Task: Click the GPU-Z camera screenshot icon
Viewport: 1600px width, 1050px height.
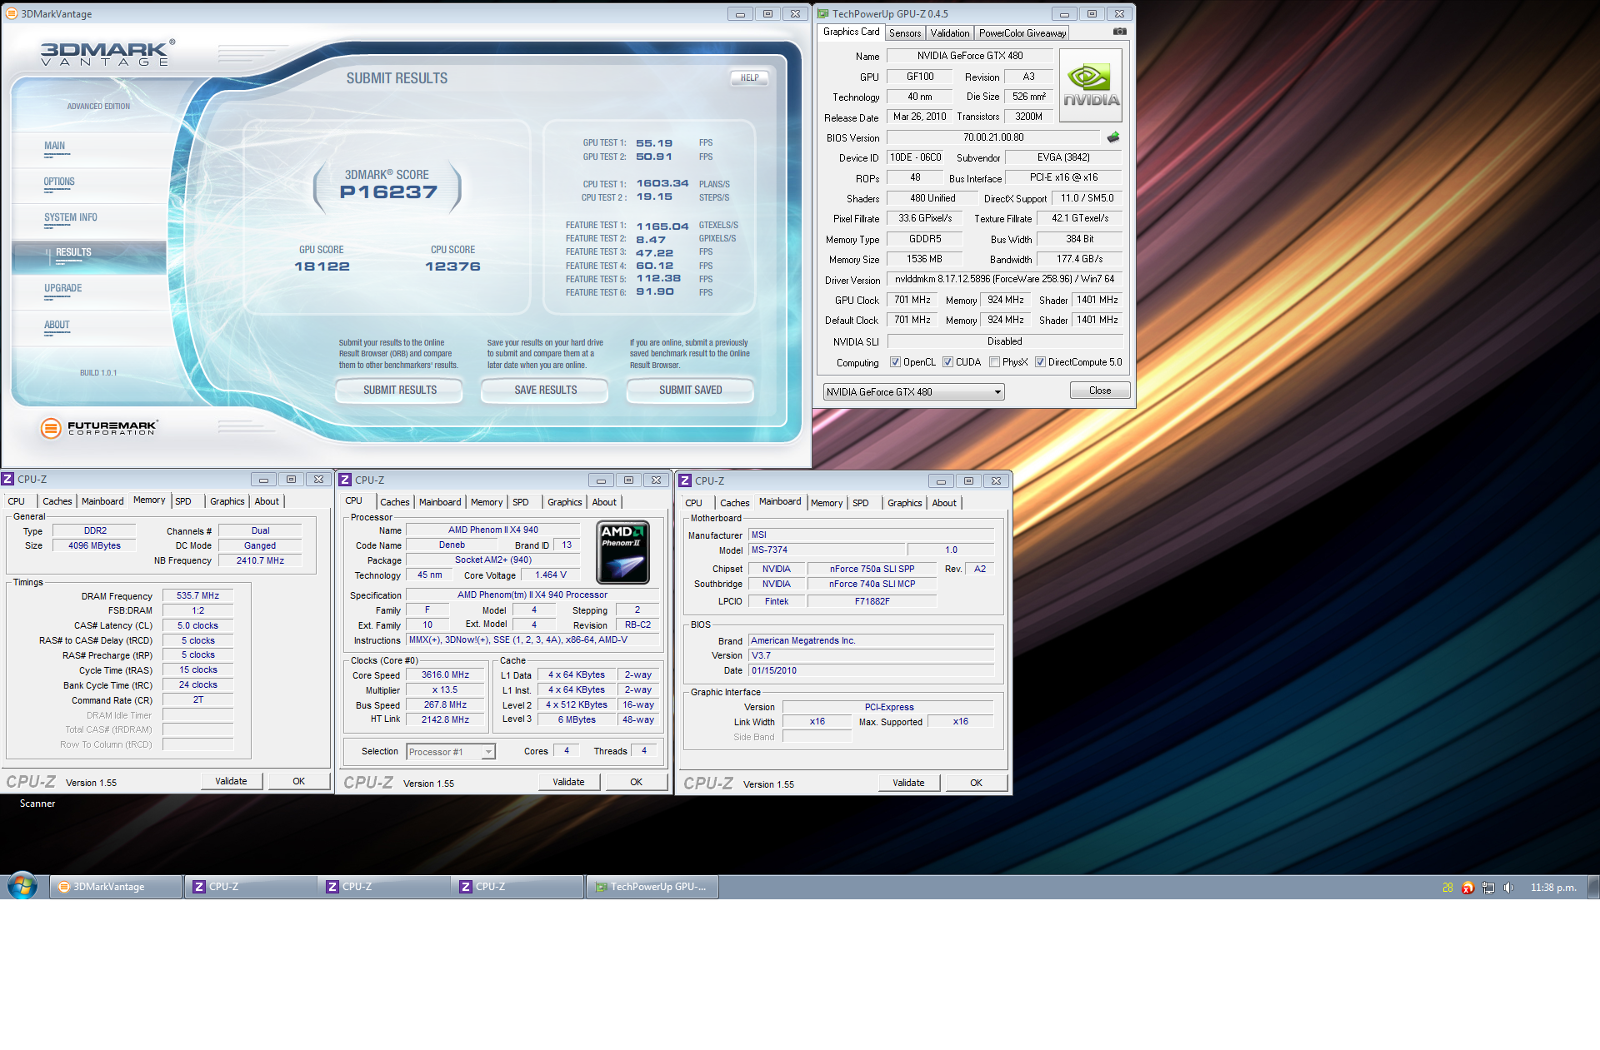Action: pos(1119,32)
